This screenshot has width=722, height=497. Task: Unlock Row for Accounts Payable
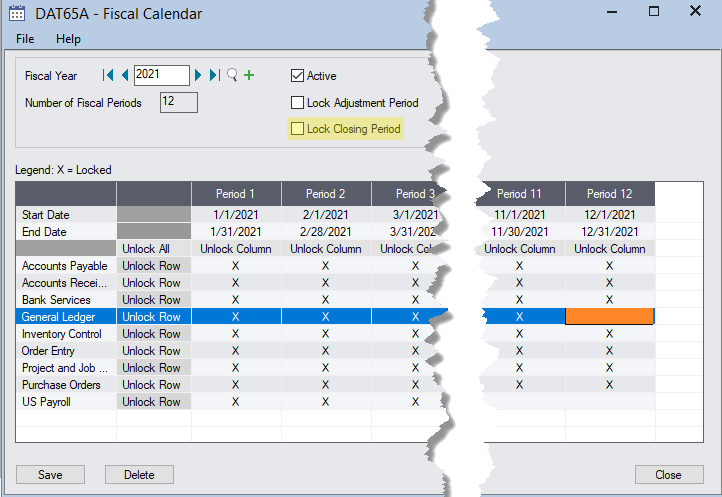(x=154, y=266)
